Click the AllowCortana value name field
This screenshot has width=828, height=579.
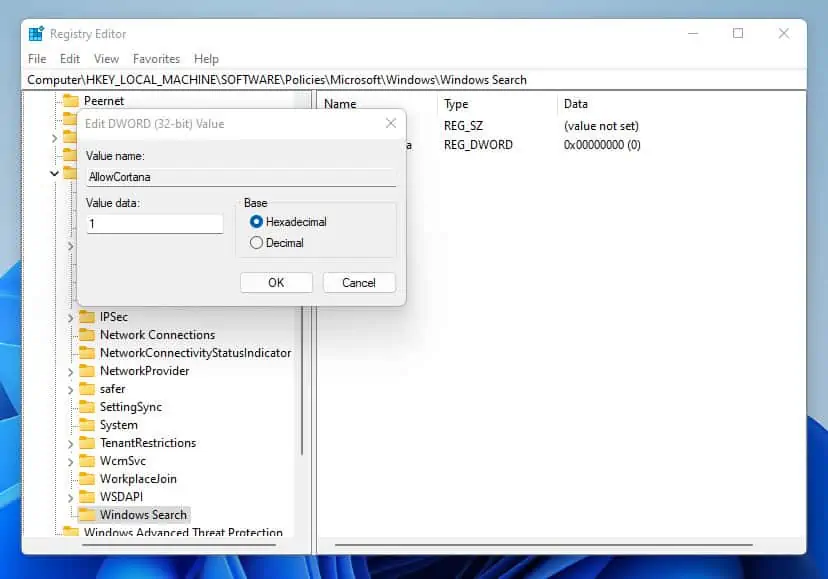point(241,177)
